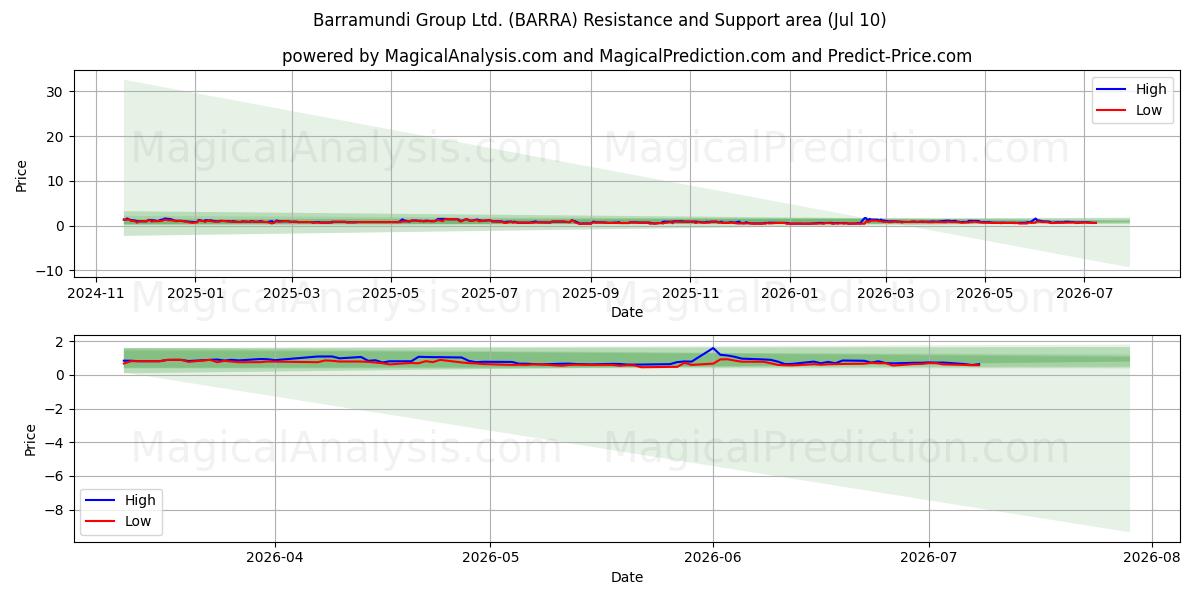Click top chart x-axis label '2026-05'
Viewport: 1200px width, 600px height.
click(985, 294)
